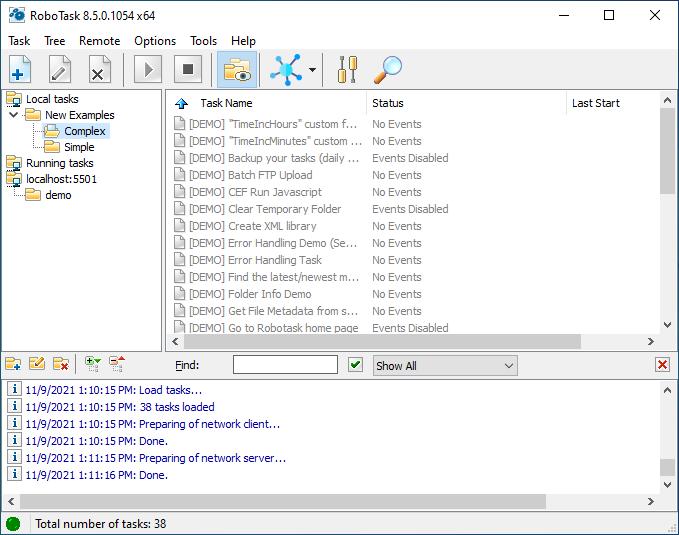Select Running tasks node
This screenshot has height=535, width=679.
60,163
